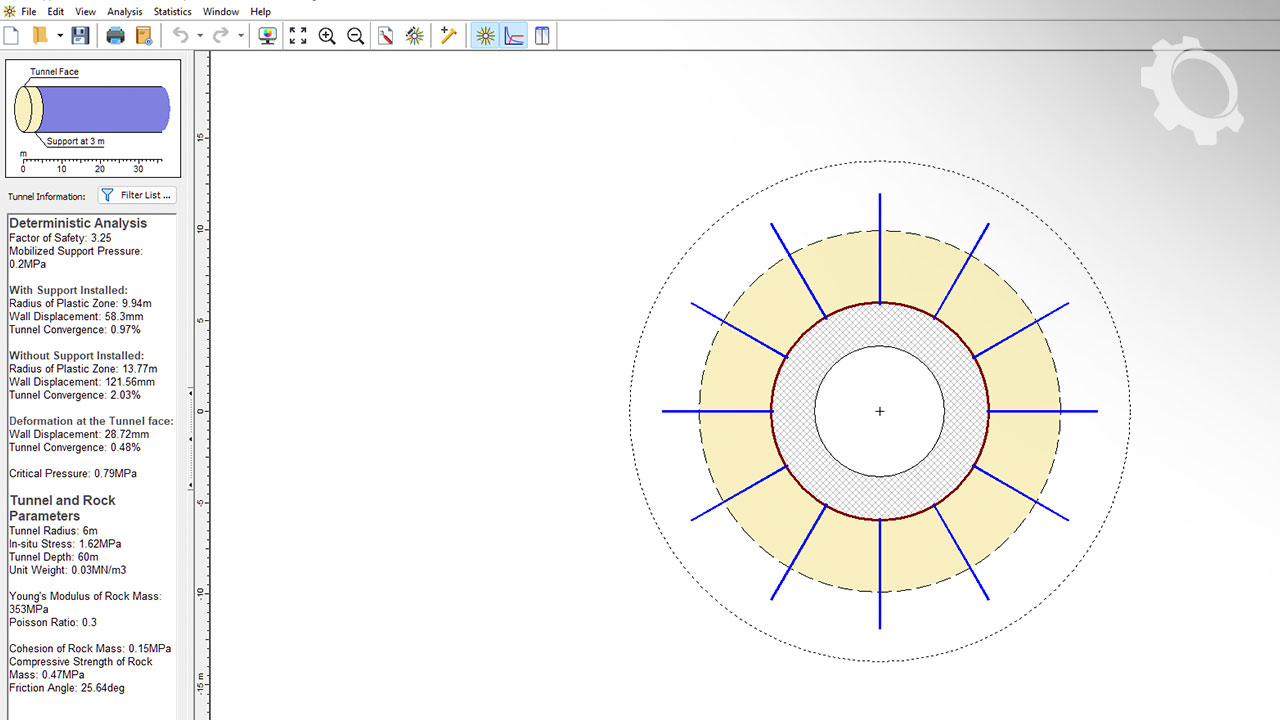The image size is (1280, 720).
Task: Print the tunnel view
Action: (x=115, y=36)
